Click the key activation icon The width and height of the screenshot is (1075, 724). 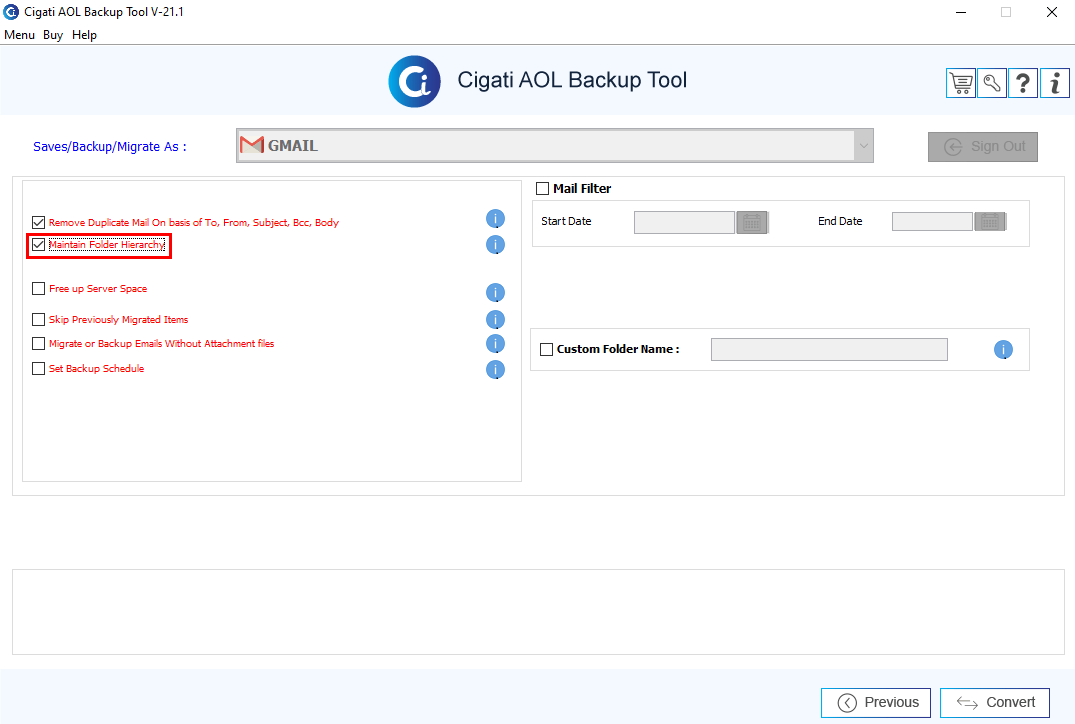[x=991, y=84]
